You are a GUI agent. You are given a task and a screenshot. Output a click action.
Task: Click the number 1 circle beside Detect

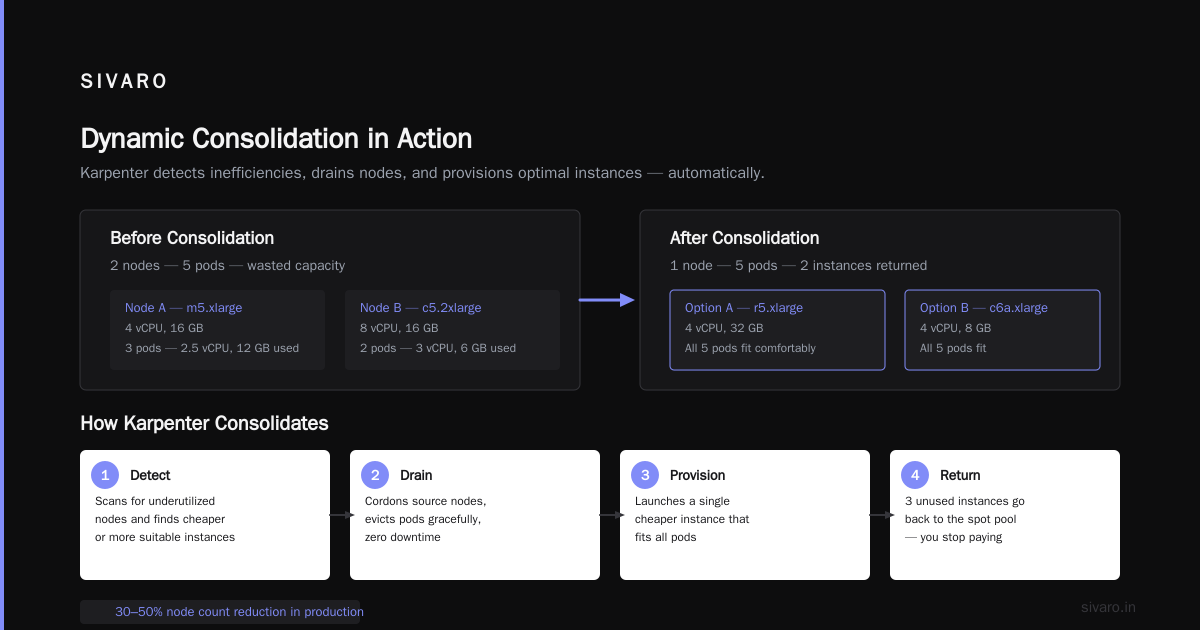coord(105,475)
